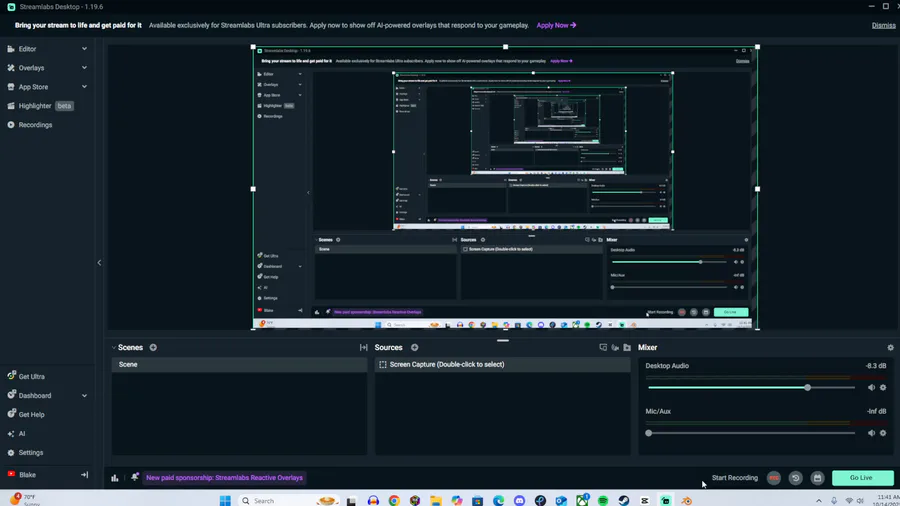Expand the Dashboard sidebar chevron

(84, 395)
